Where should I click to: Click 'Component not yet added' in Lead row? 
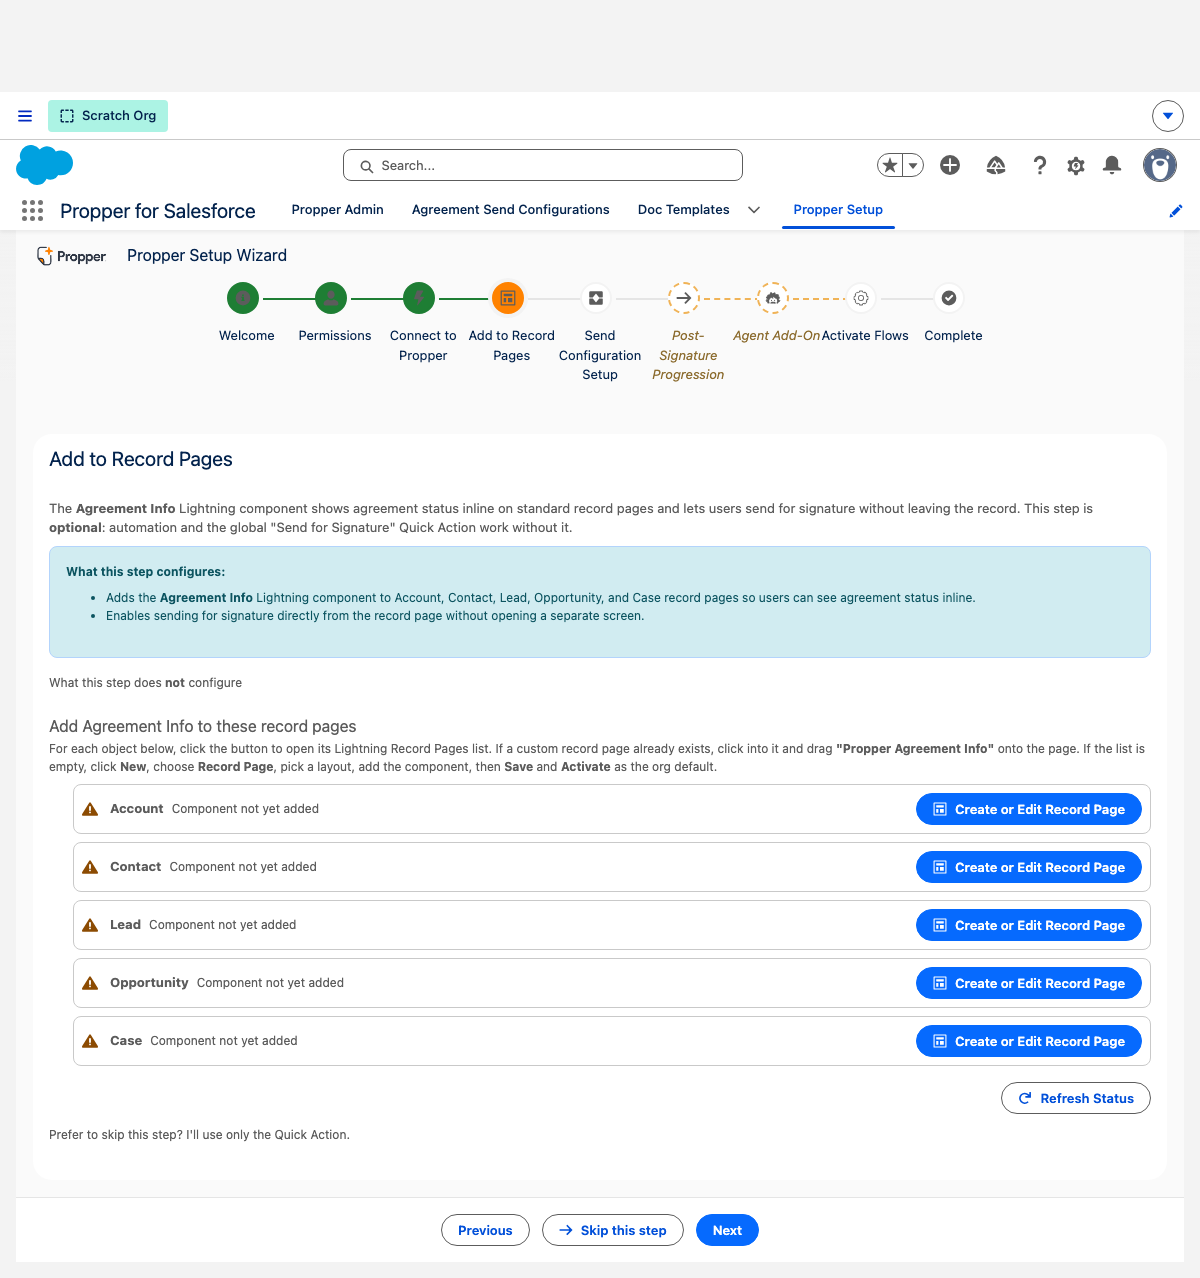tap(223, 925)
